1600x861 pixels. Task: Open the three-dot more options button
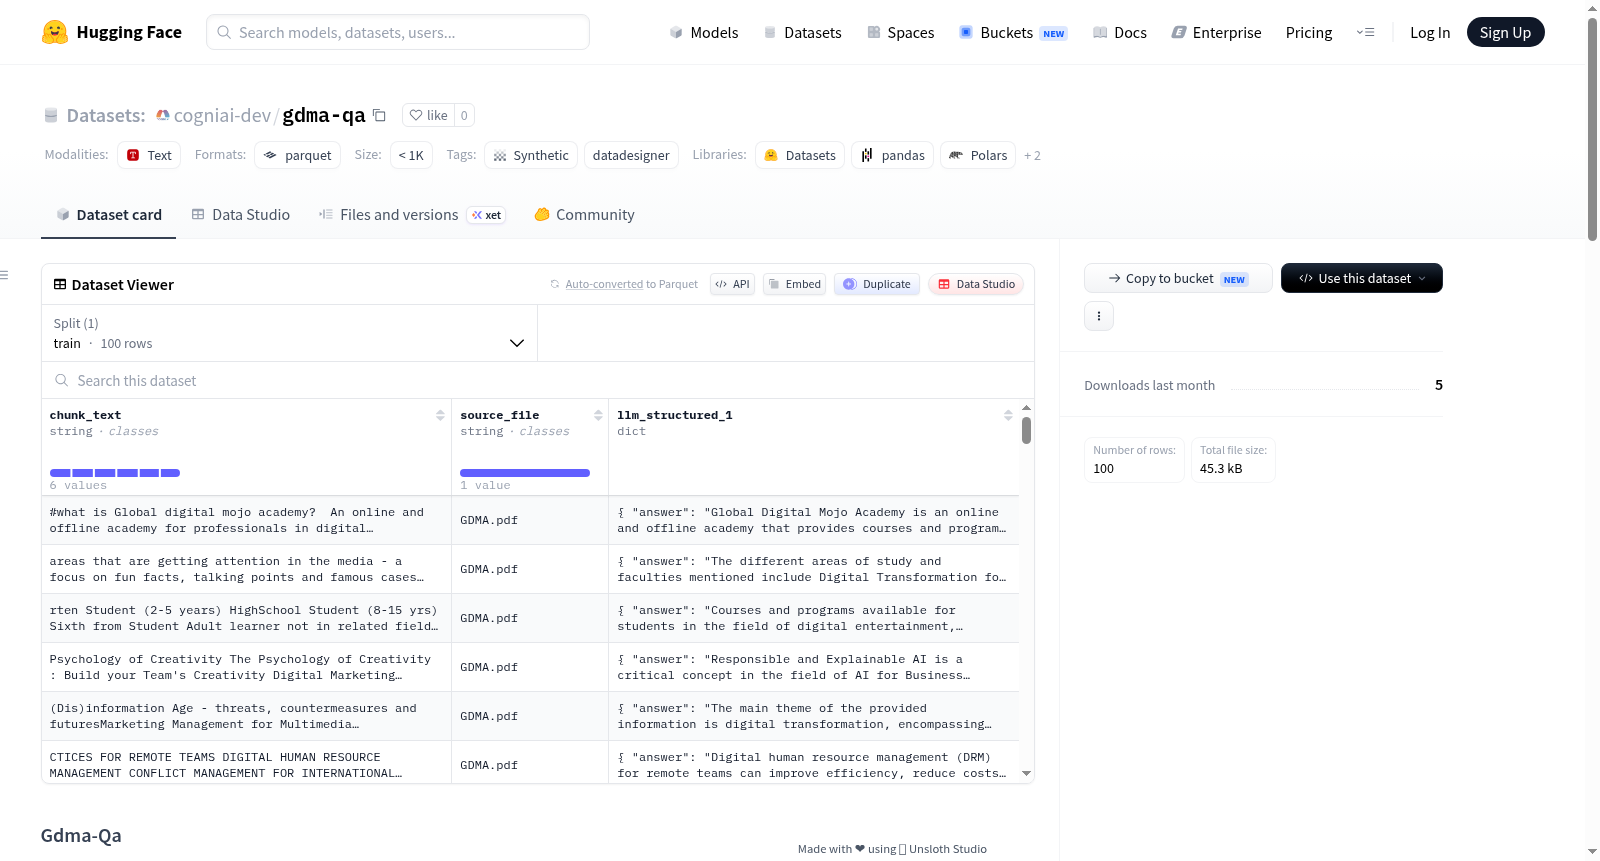1099,316
